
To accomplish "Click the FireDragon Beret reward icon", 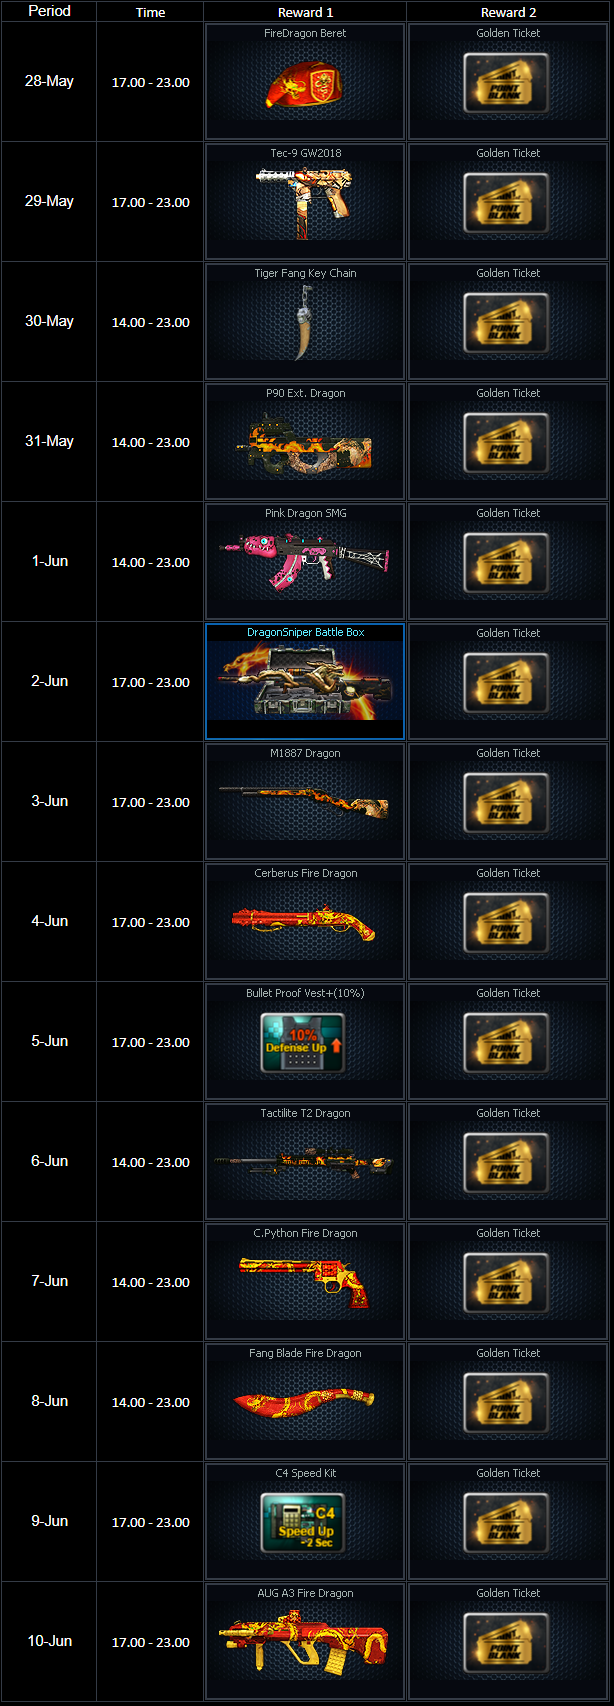I will click(x=305, y=82).
